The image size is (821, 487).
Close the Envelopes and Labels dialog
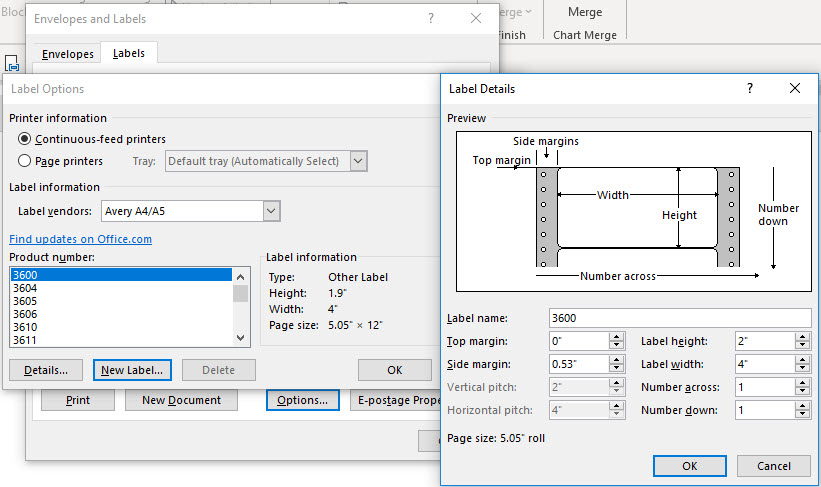(476, 18)
